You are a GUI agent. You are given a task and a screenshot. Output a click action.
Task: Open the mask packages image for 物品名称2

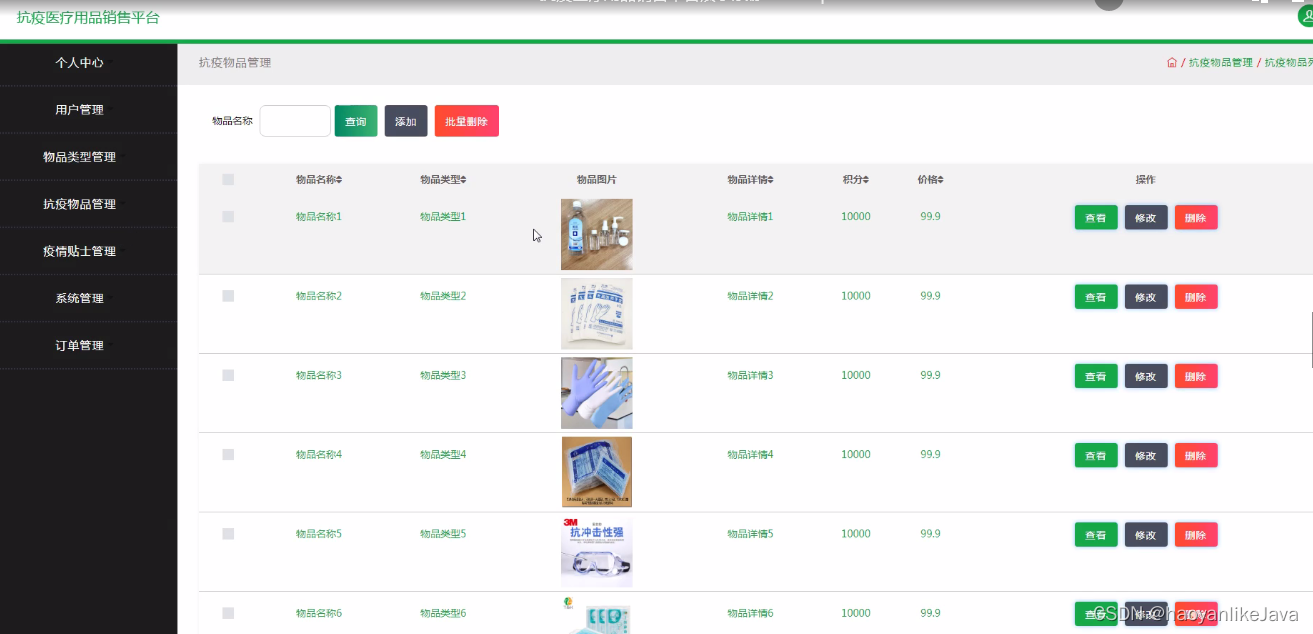[597, 314]
